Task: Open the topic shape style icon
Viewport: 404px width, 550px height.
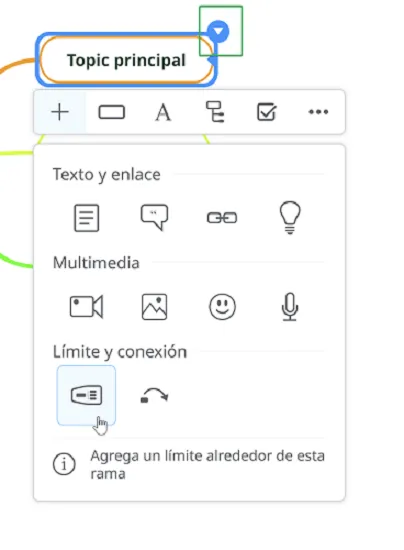Action: [x=112, y=113]
